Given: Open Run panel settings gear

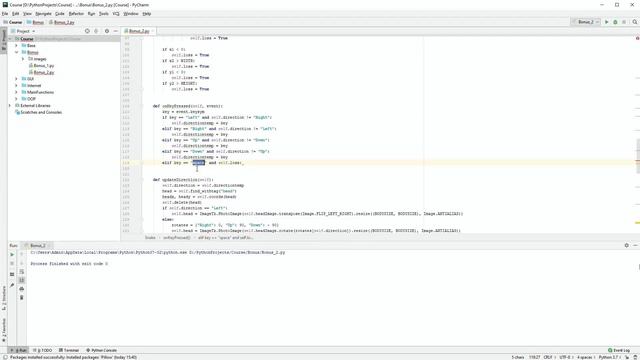Looking at the screenshot, I should pos(627,245).
